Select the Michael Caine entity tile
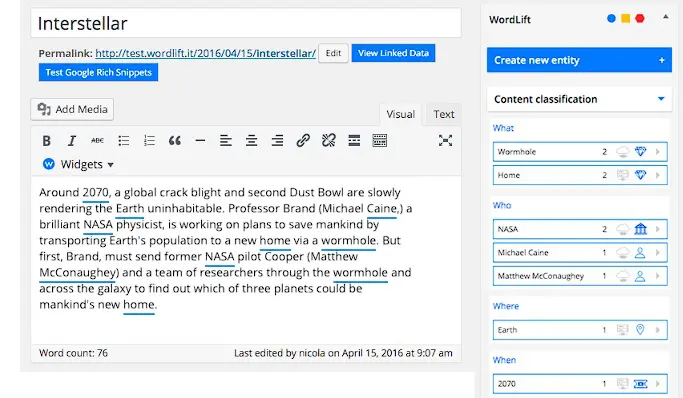683x398 pixels. coord(580,253)
